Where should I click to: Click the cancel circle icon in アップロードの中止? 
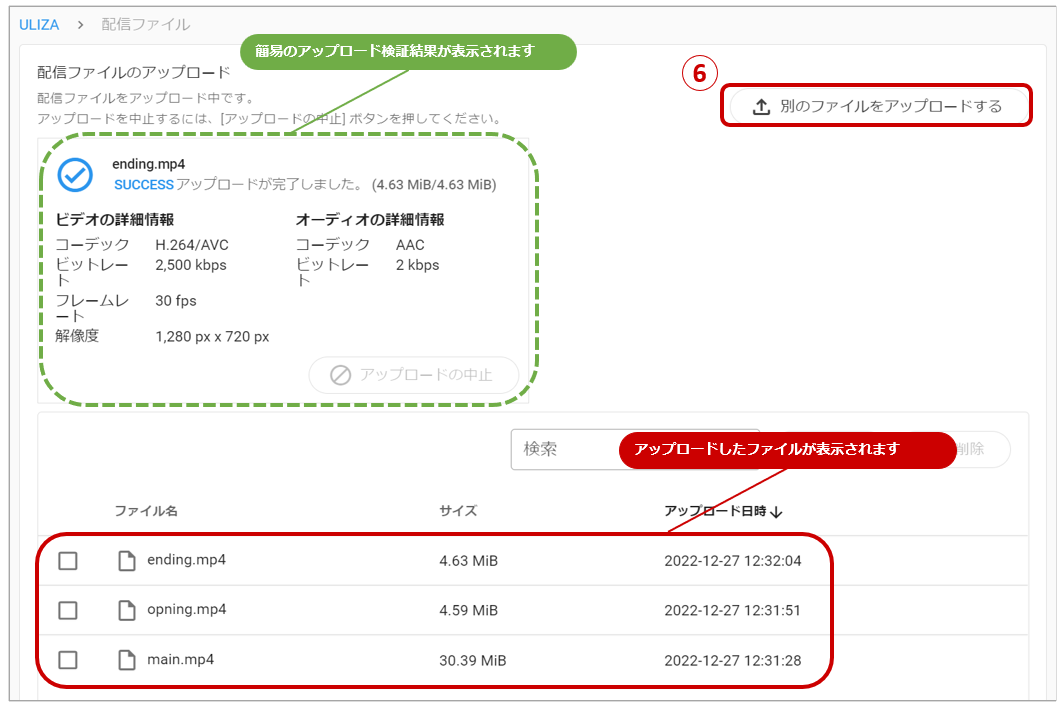(340, 375)
